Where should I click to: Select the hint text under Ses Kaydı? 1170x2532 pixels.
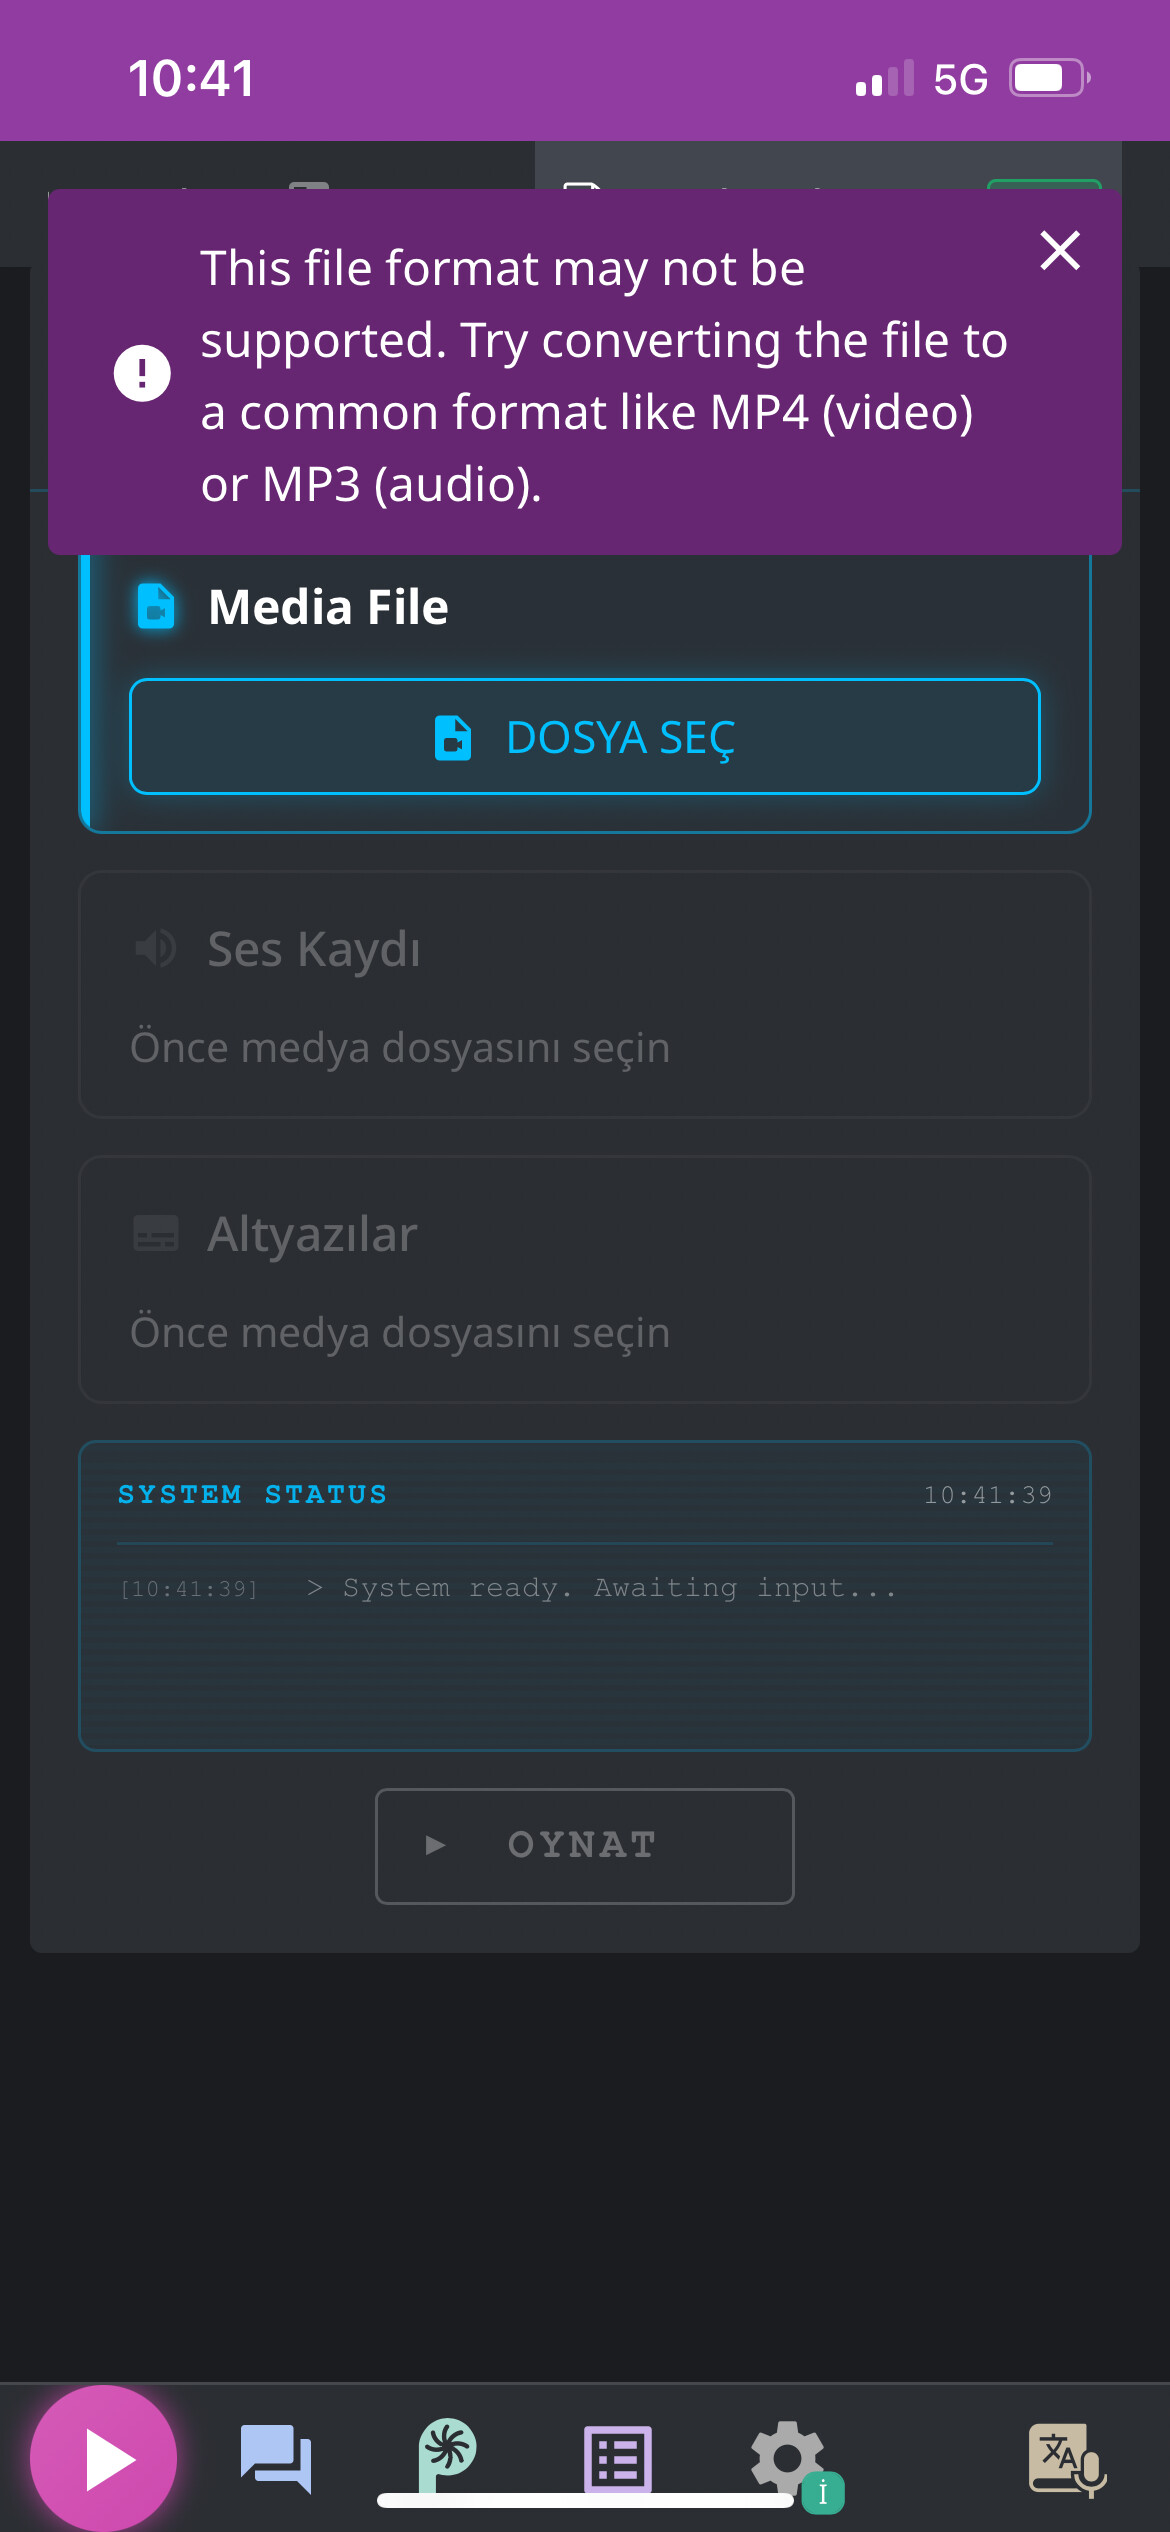coord(400,1048)
